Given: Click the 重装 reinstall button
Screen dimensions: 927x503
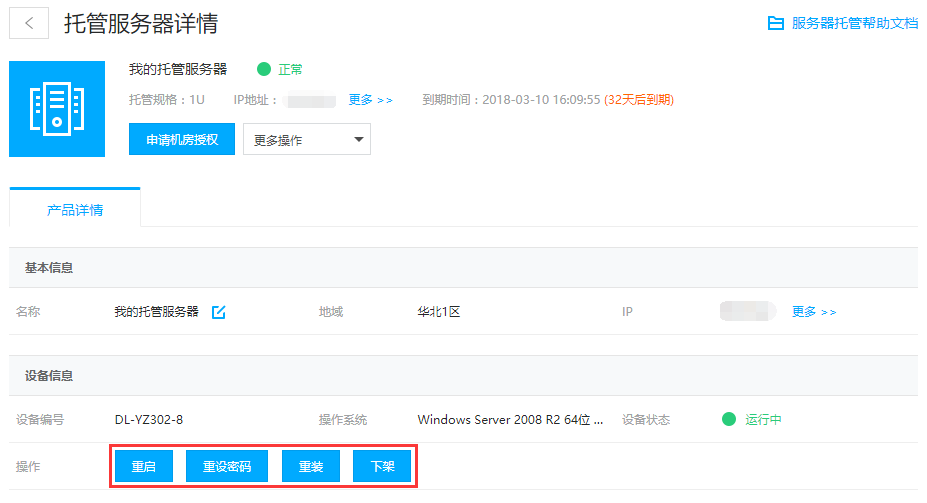Looking at the screenshot, I should tap(311, 467).
